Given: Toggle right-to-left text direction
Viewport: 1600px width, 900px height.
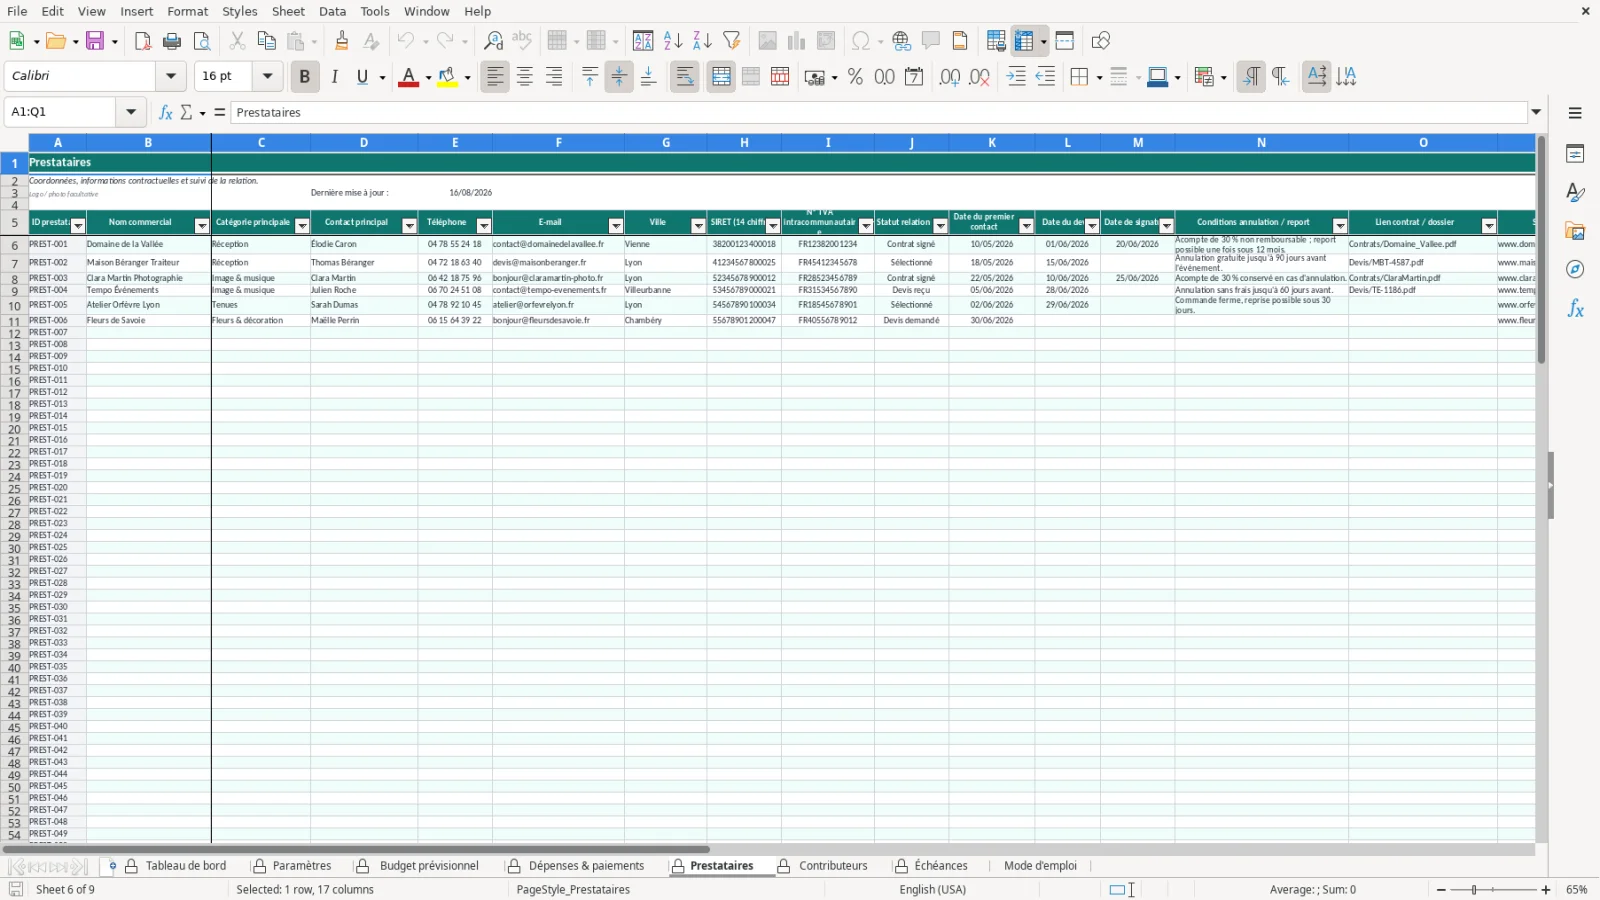Looking at the screenshot, I should click(1281, 77).
